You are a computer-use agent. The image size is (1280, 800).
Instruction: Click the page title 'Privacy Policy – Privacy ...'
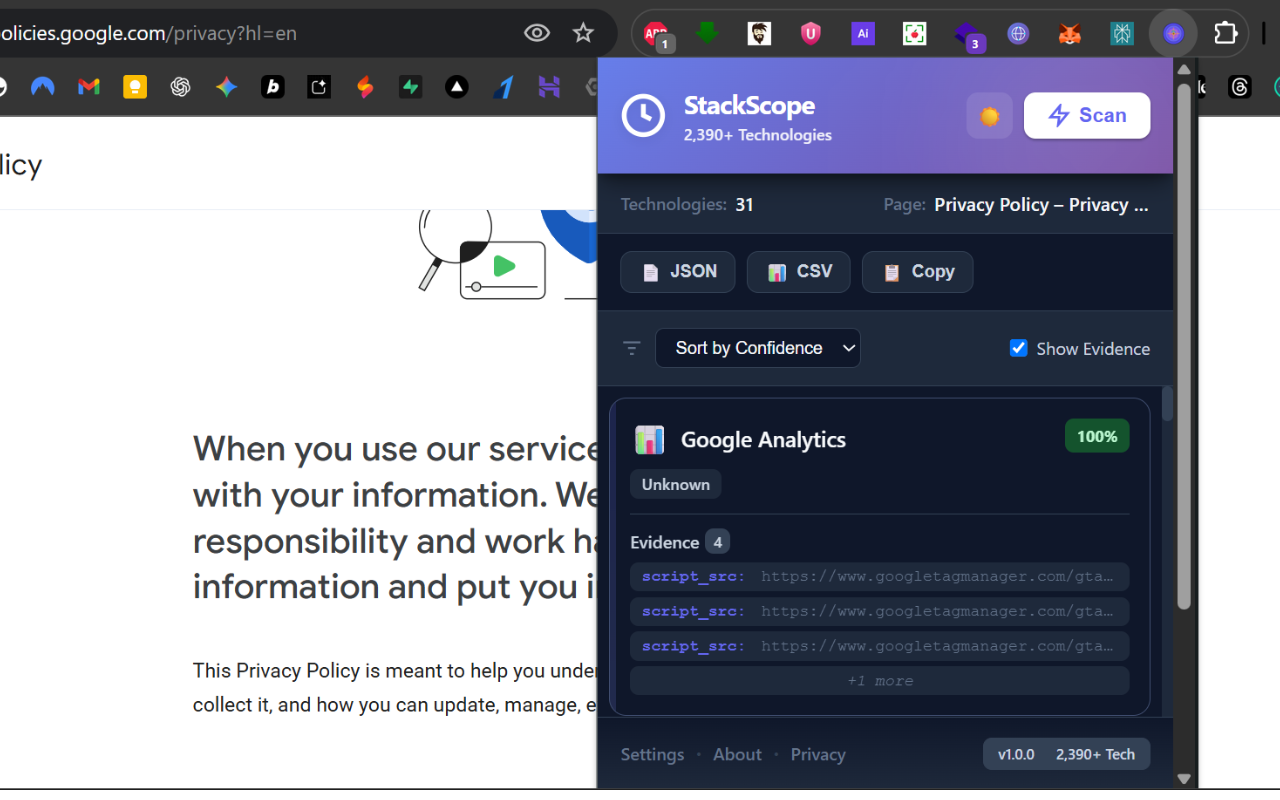click(x=1041, y=205)
